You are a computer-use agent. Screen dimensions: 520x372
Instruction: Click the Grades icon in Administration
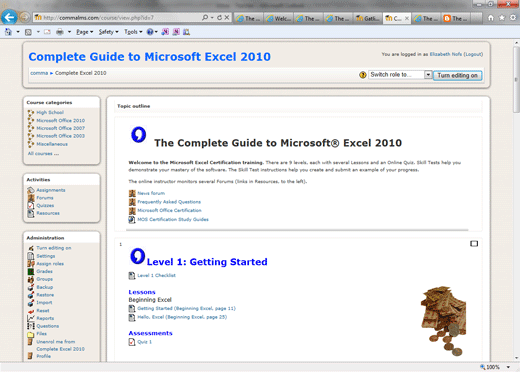31,272
